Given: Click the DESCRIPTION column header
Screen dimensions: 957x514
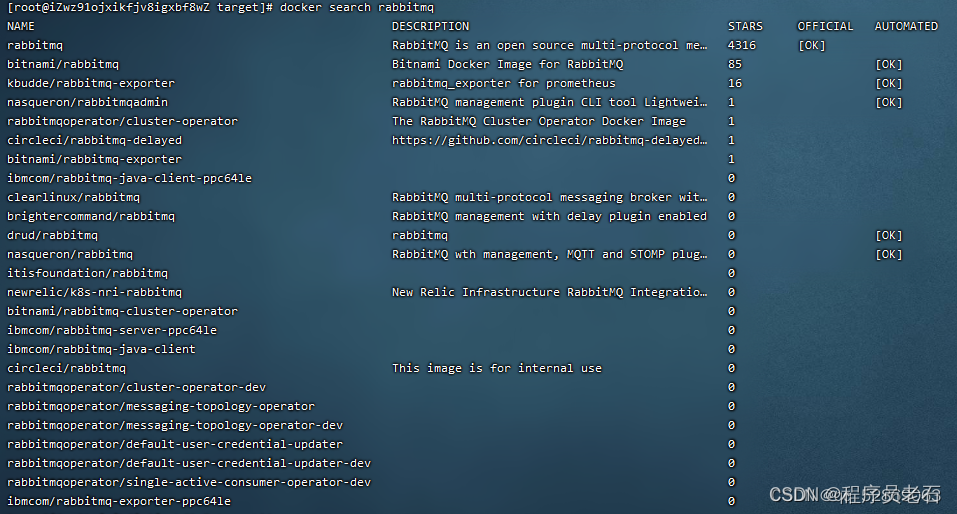Looking at the screenshot, I should [x=430, y=26].
